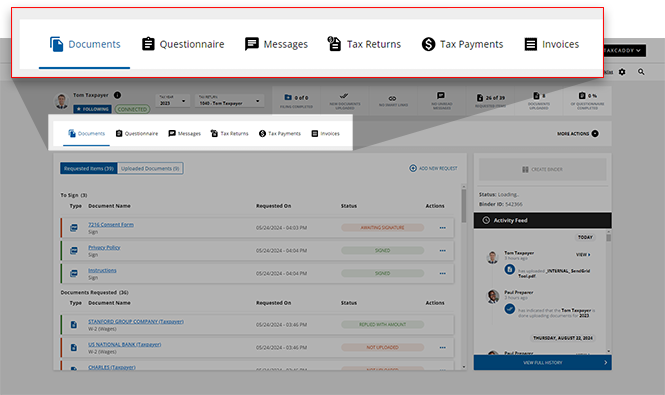Click checkmark icon in Paul Preparer activity
665x395 pixels.
pos(510,309)
